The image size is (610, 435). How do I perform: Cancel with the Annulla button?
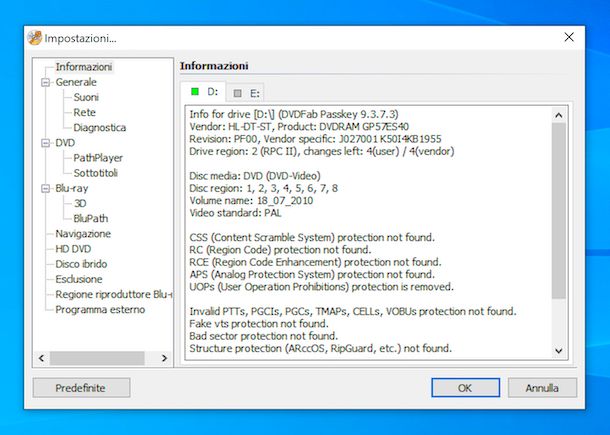542,388
